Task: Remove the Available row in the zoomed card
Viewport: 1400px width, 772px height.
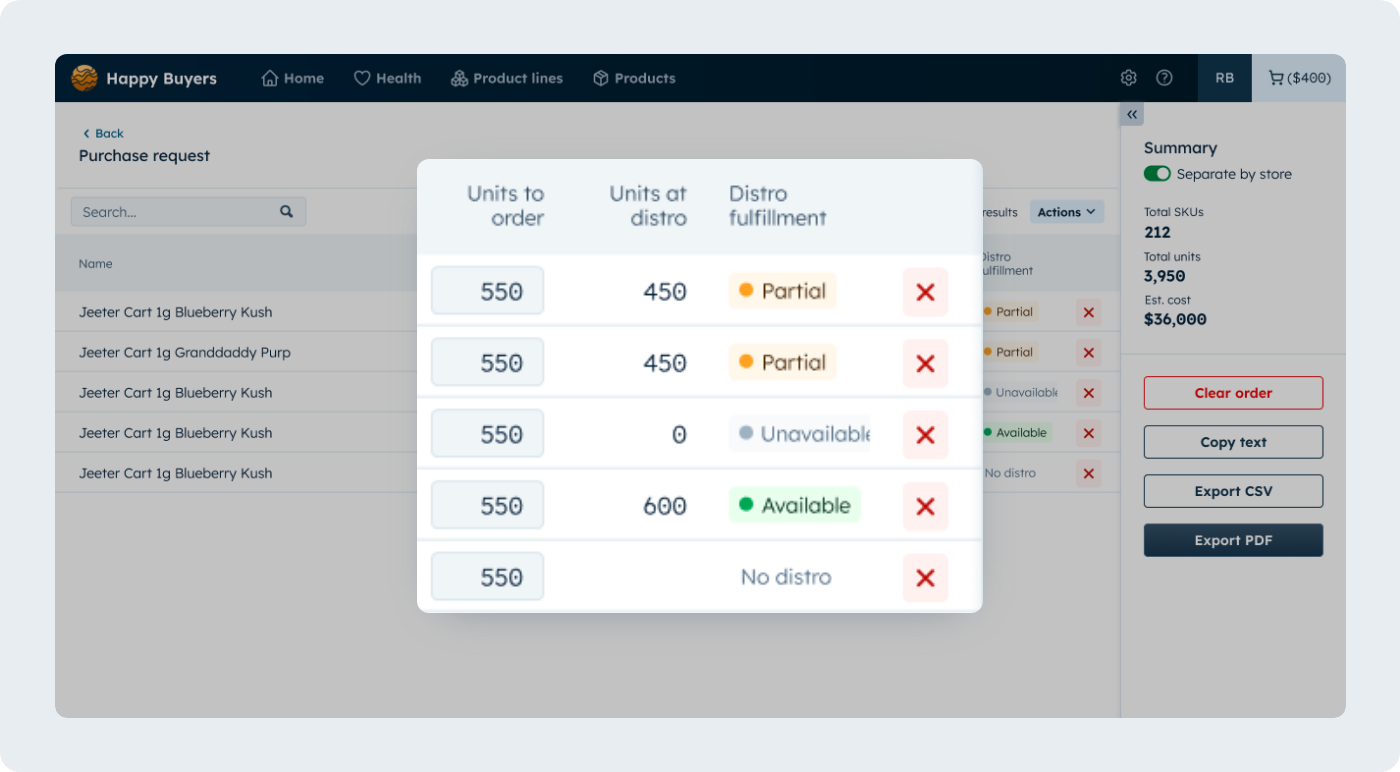Action: click(x=925, y=506)
